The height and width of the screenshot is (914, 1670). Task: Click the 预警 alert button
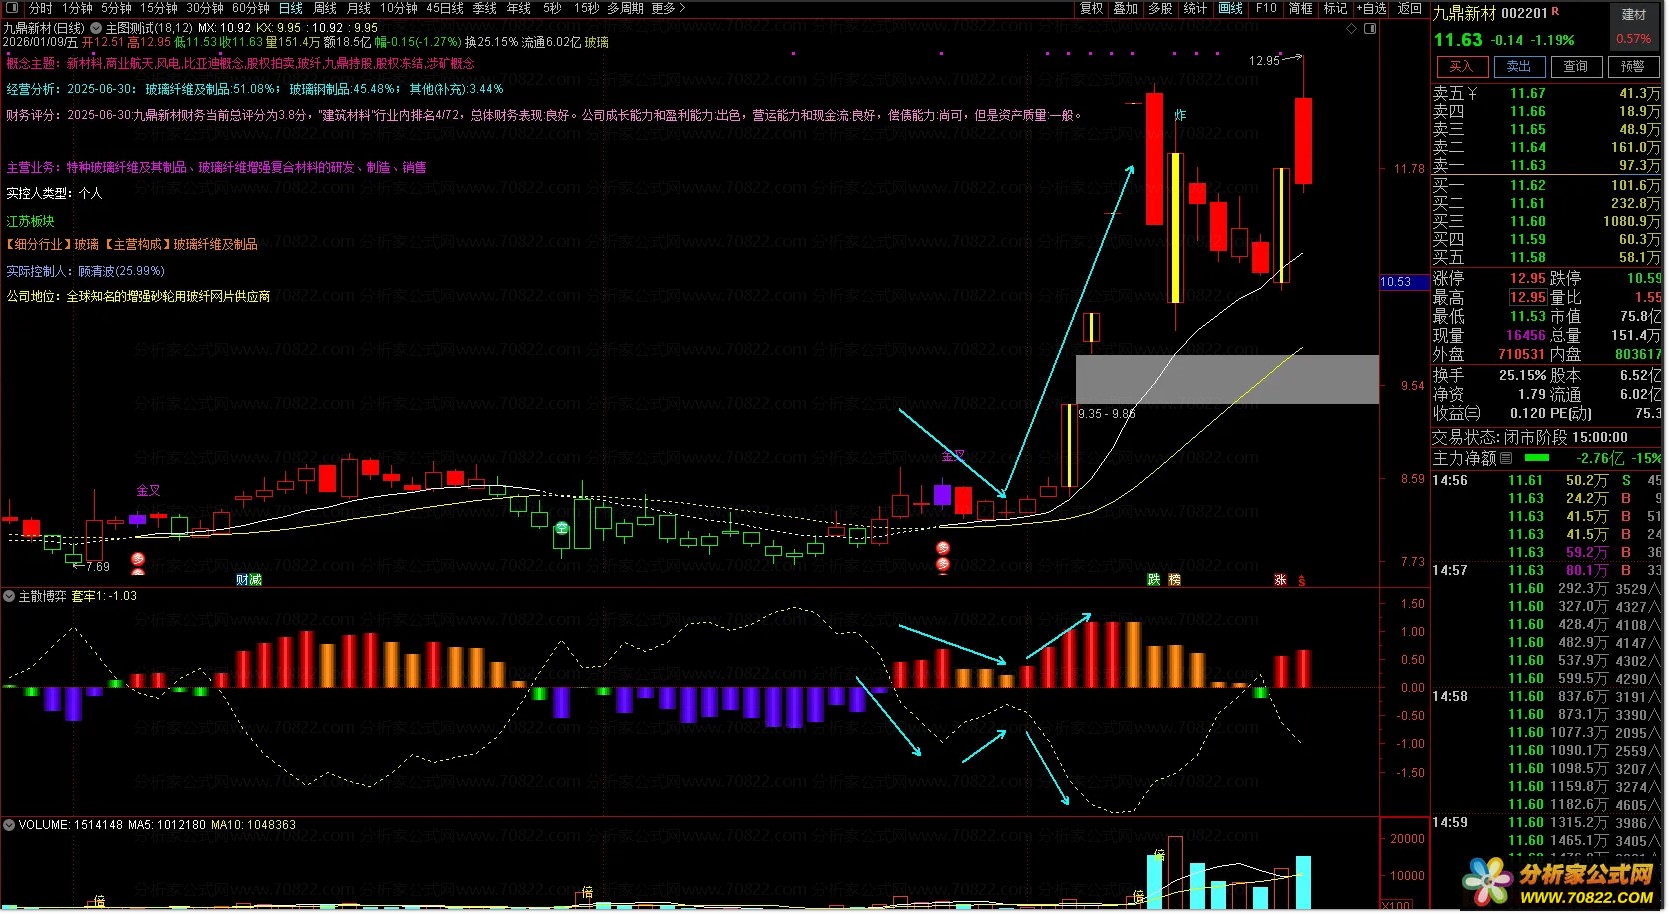tap(1633, 66)
